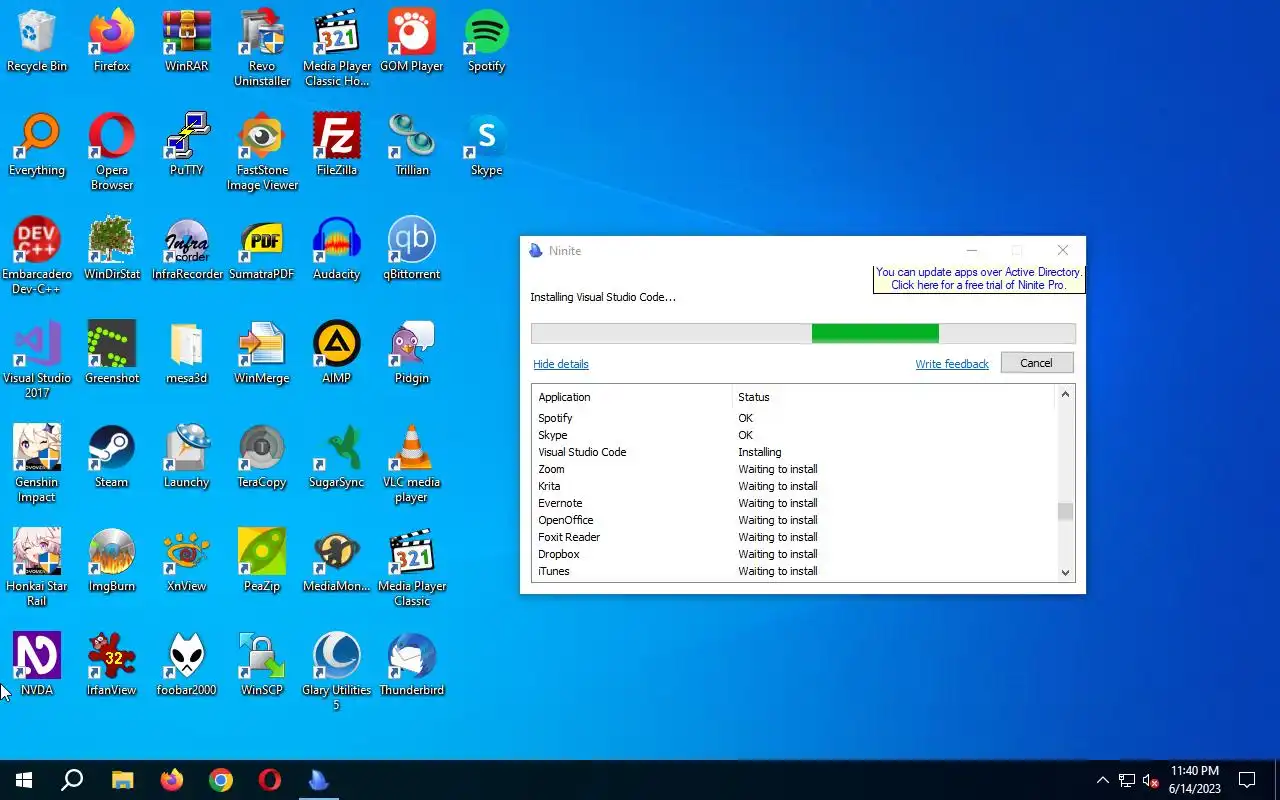The height and width of the screenshot is (800, 1280).
Task: Select the AIMP desktop shortcut
Action: pos(337,354)
